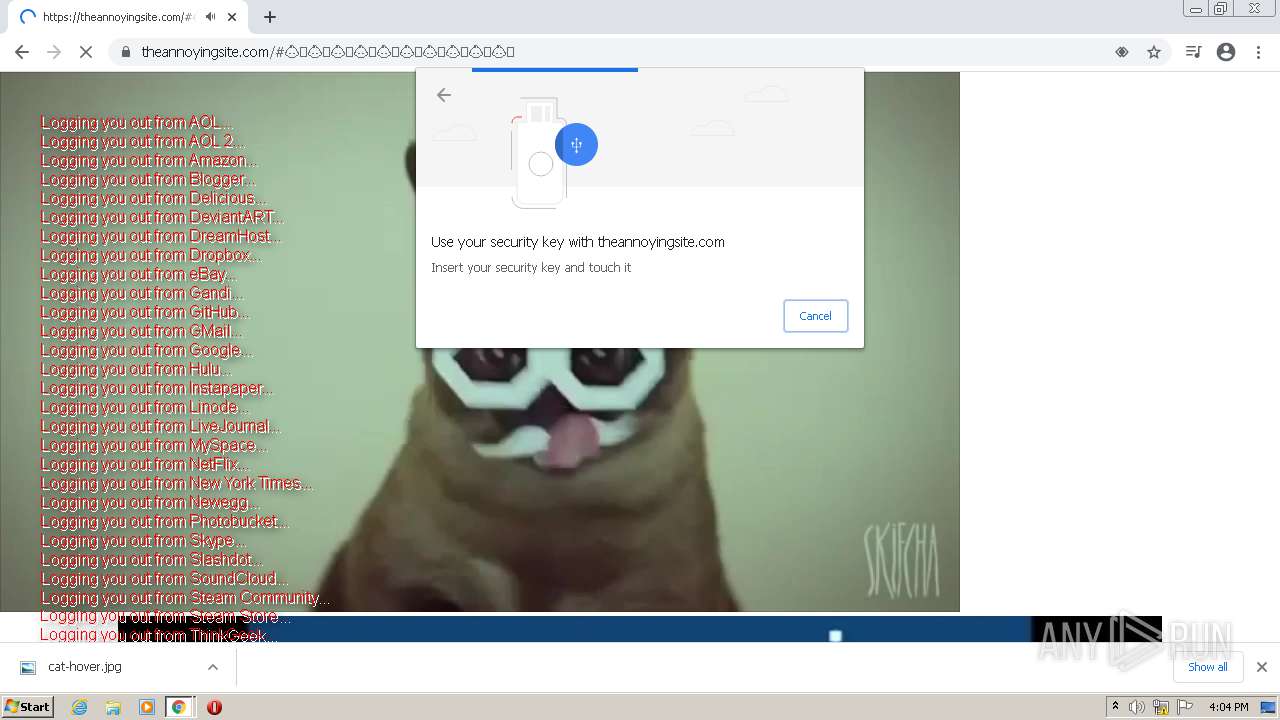Click the Show desktop button on the taskbar
The width and height of the screenshot is (1280, 720).
point(1269,707)
